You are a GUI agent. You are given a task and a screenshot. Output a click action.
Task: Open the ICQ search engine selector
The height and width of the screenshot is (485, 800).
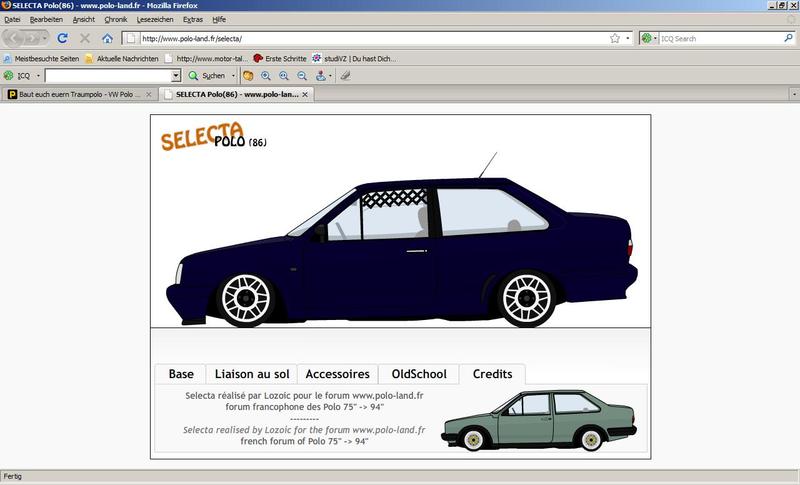(x=649, y=38)
